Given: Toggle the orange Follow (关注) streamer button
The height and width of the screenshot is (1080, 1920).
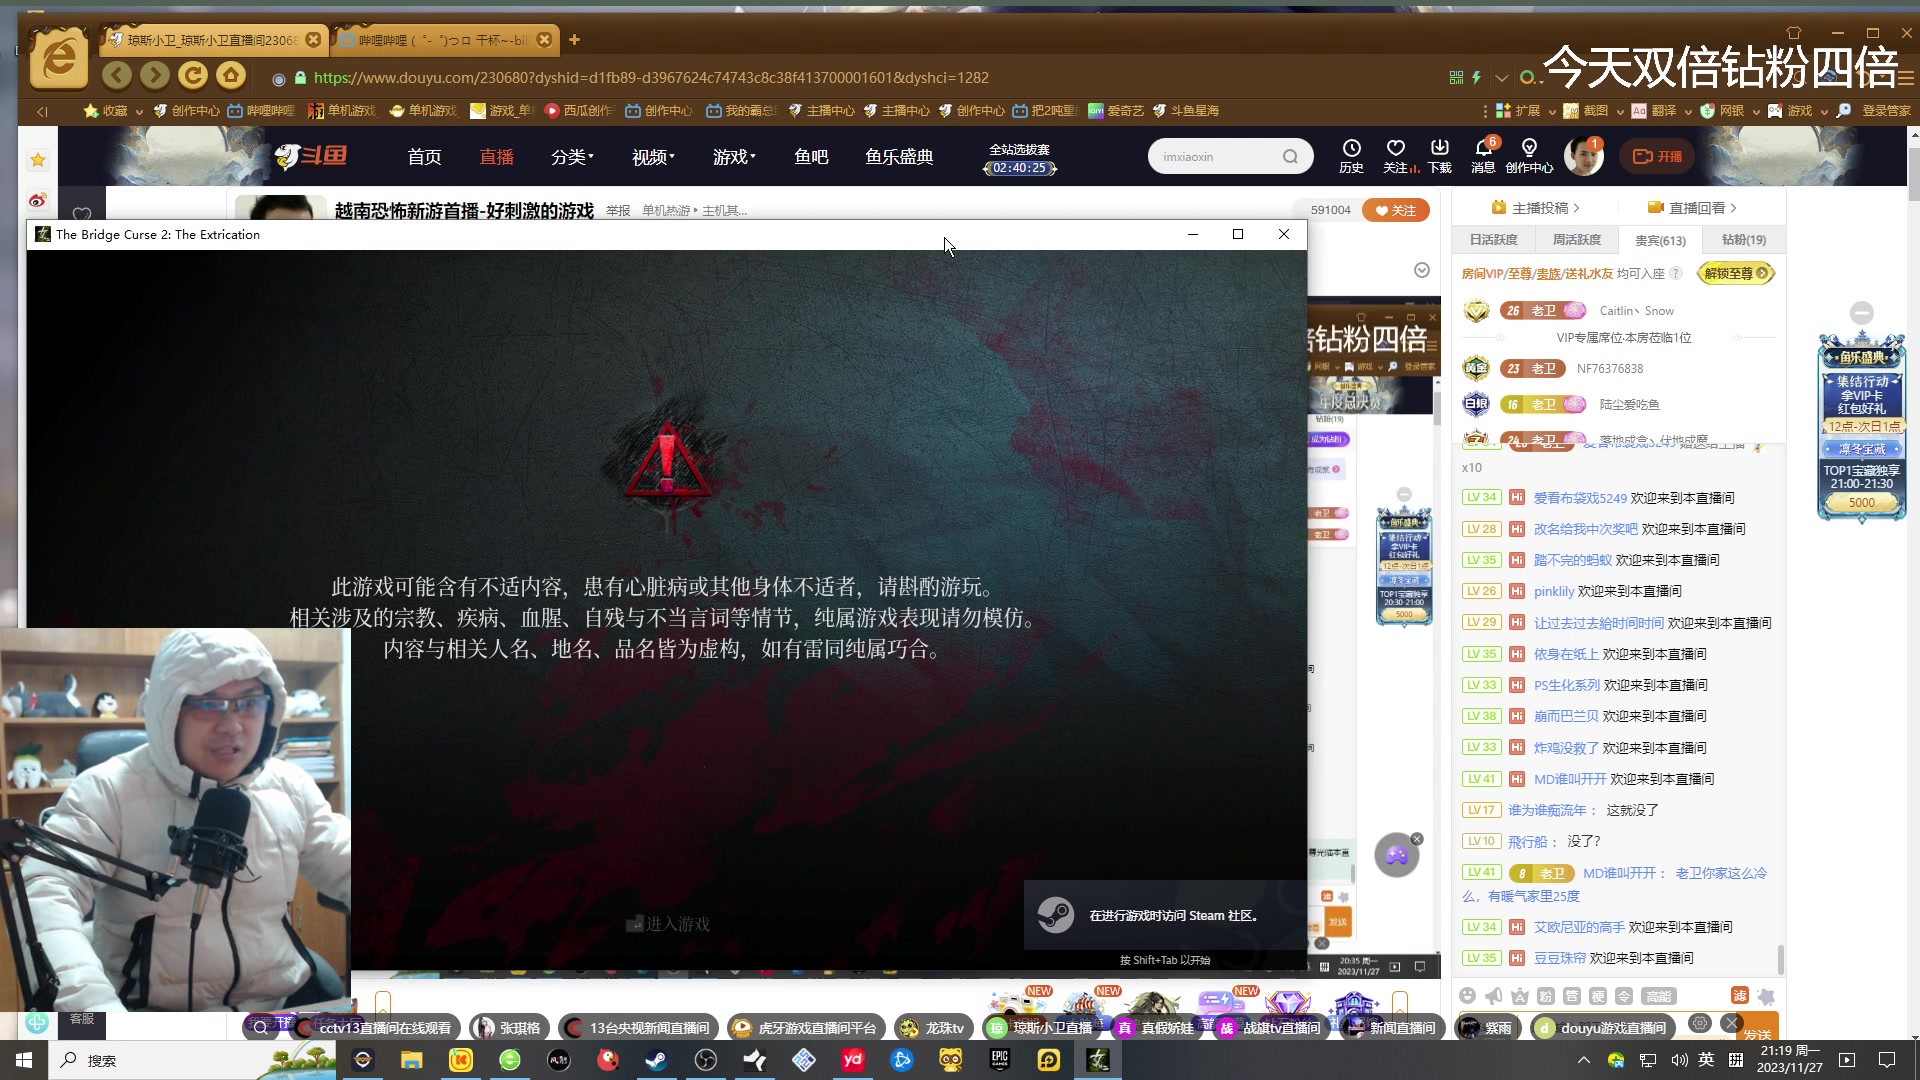Looking at the screenshot, I should (1395, 210).
